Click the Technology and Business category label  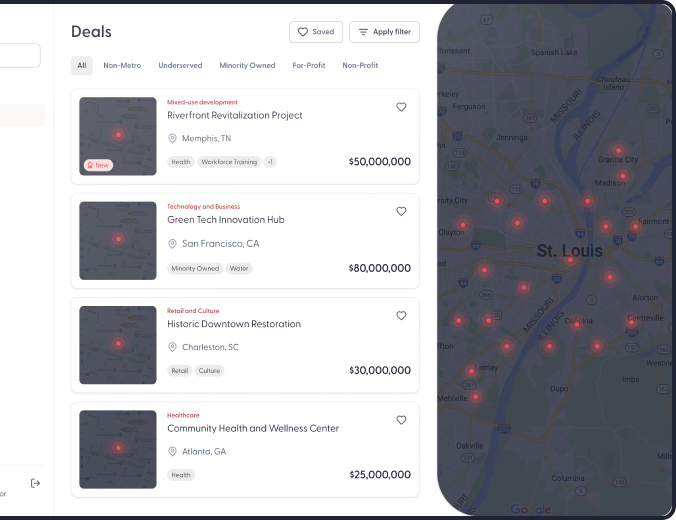(203, 207)
